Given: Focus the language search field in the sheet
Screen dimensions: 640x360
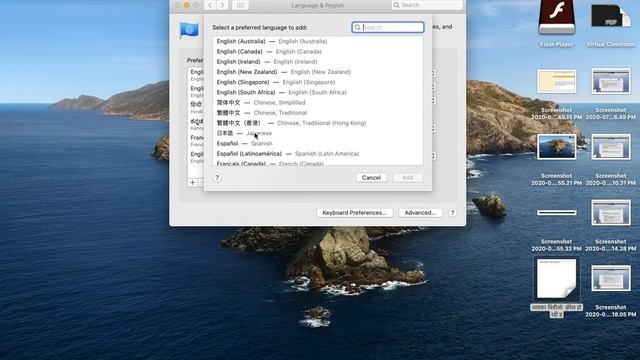Looking at the screenshot, I should coord(388,27).
